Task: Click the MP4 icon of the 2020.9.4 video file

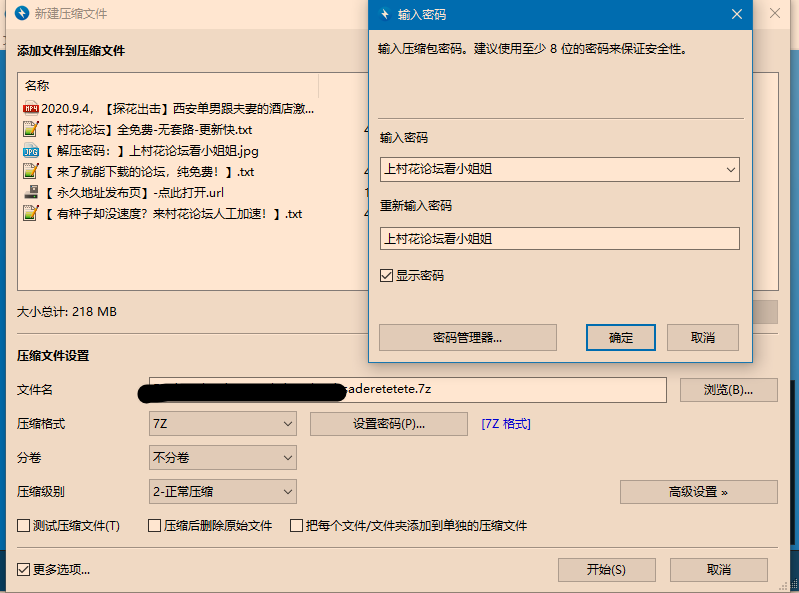Action: coord(31,108)
